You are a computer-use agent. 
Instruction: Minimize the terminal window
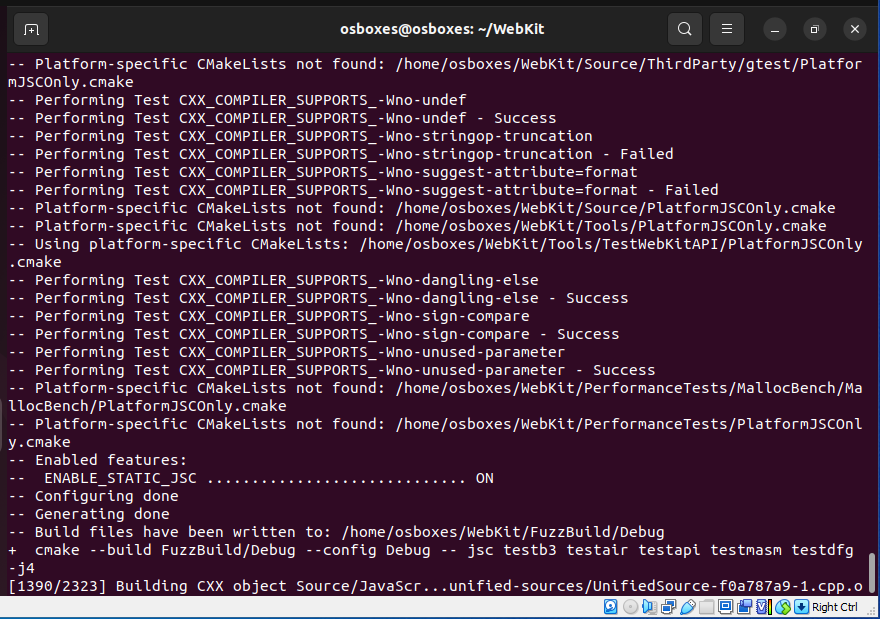[775, 29]
